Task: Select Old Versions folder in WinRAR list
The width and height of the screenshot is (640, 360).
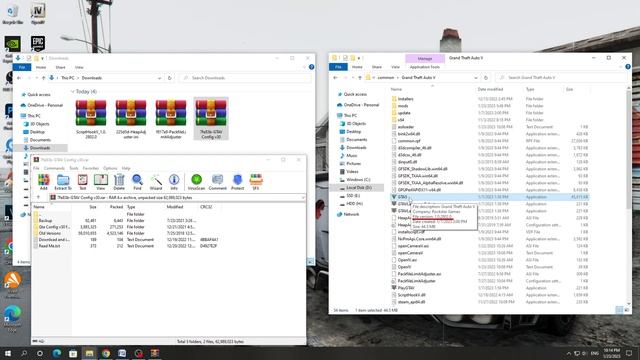Action: tap(49, 233)
